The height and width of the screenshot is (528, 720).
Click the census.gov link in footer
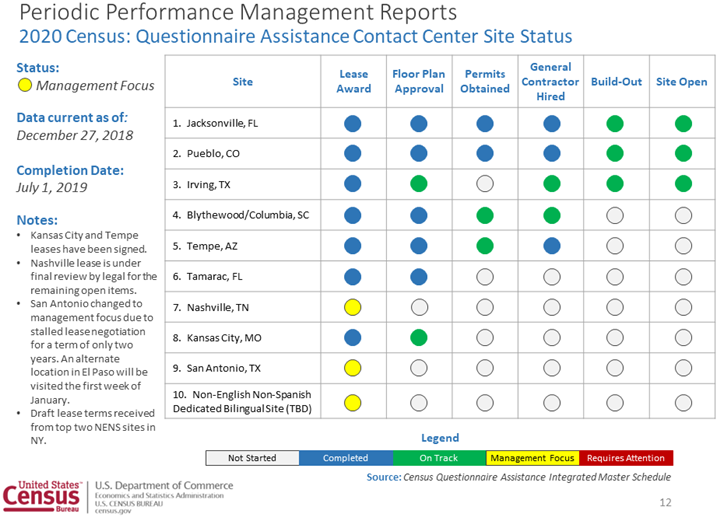(114, 511)
